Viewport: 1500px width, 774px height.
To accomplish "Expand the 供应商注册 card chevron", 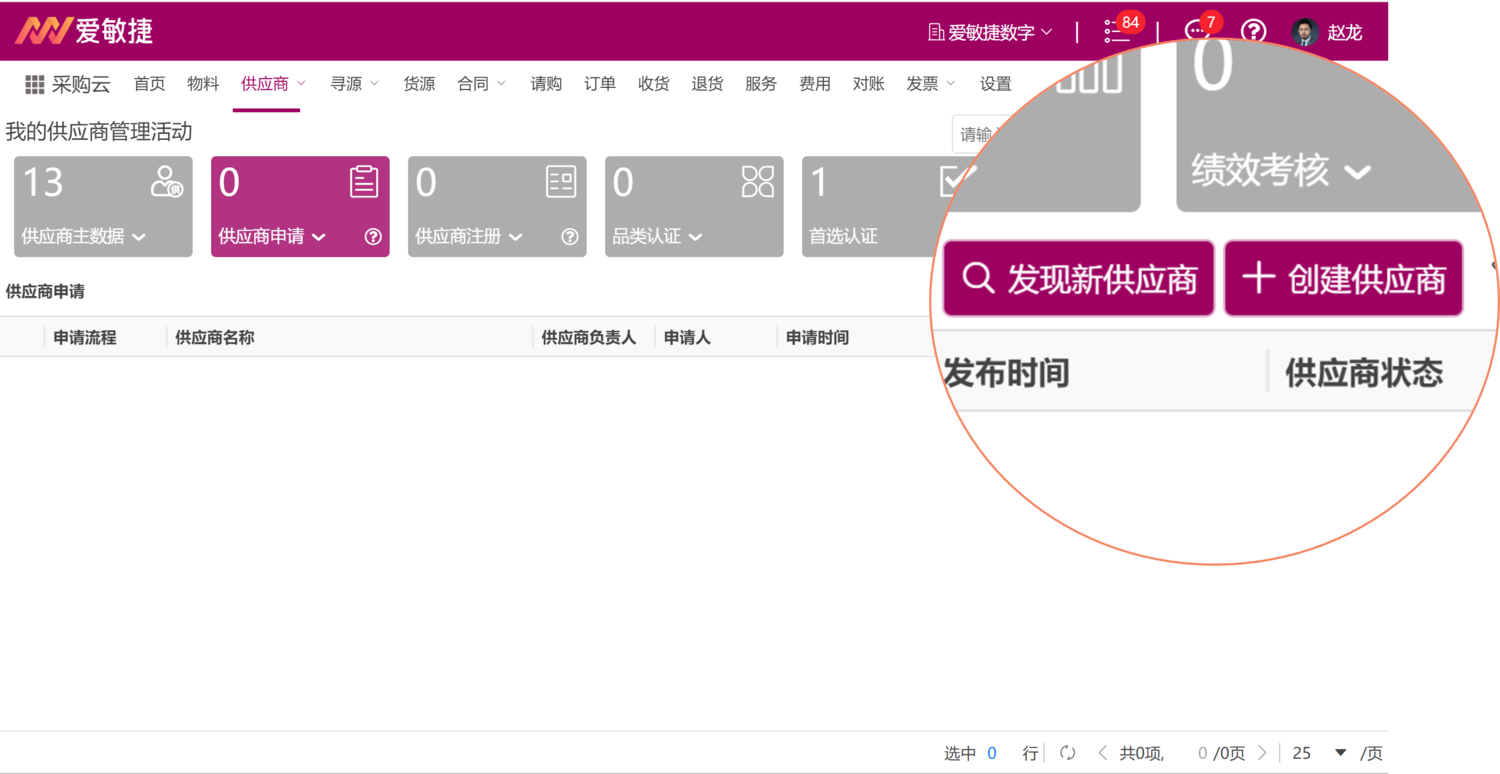I will click(516, 237).
